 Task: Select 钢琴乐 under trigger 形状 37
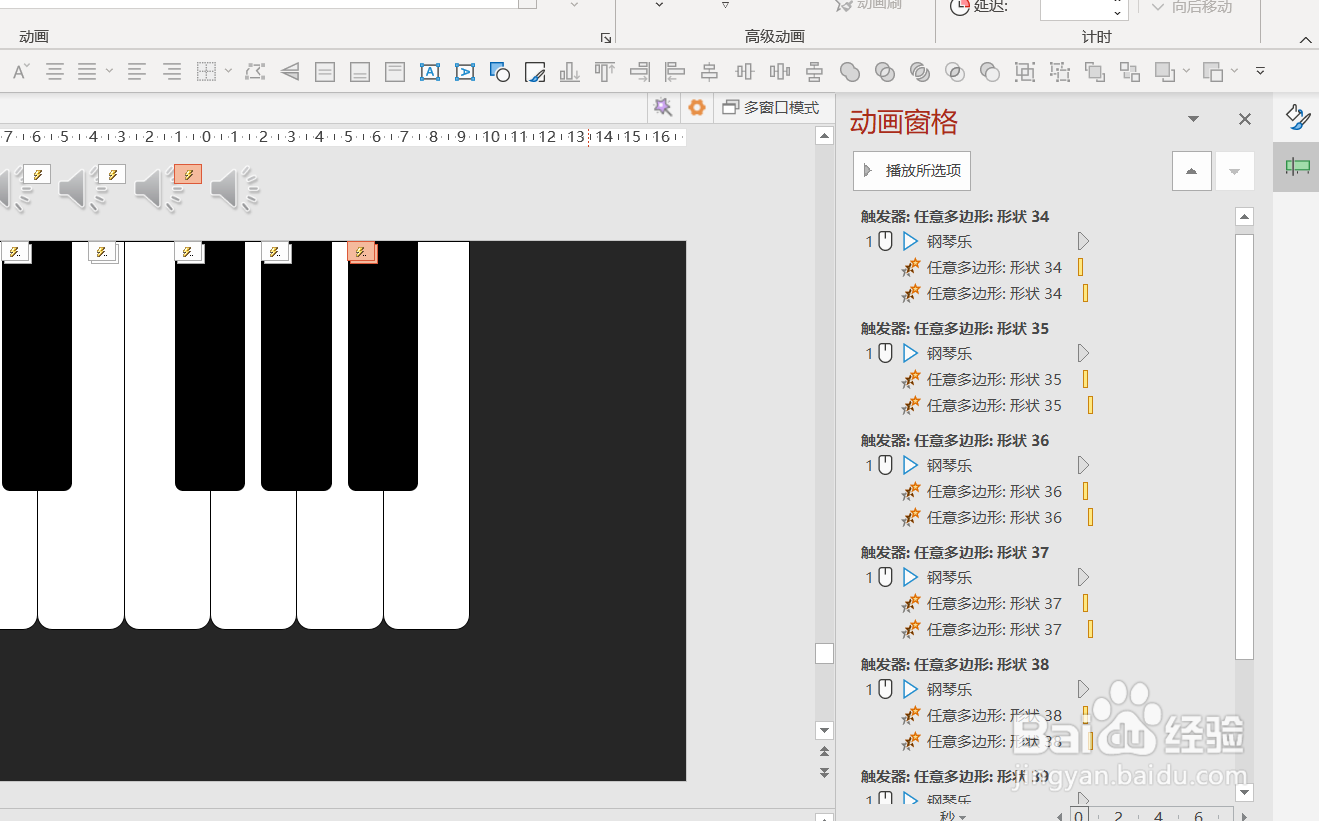point(949,577)
